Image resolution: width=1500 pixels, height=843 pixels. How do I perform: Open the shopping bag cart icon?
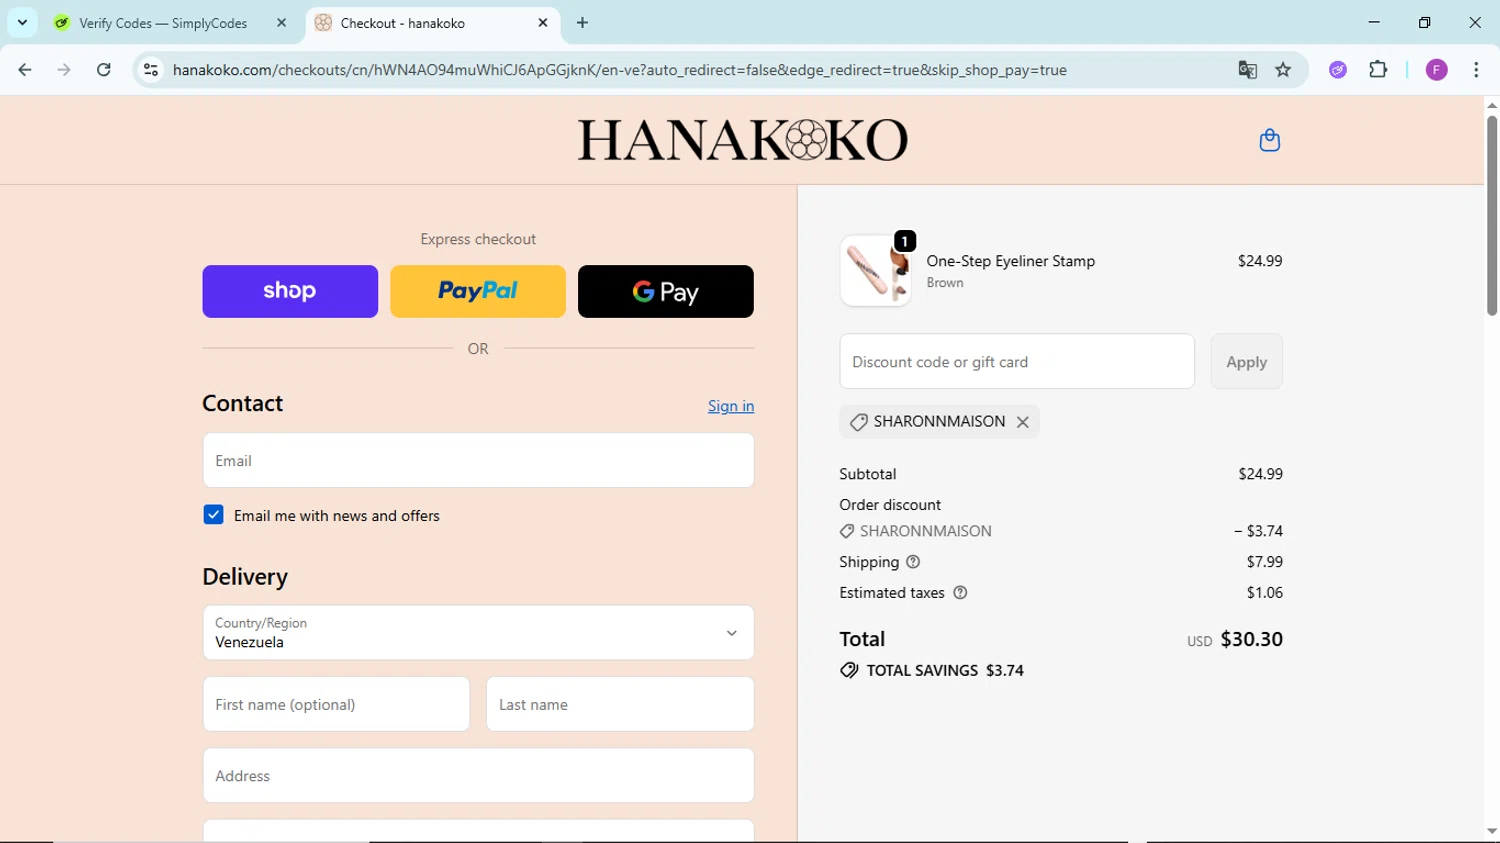pos(1269,140)
